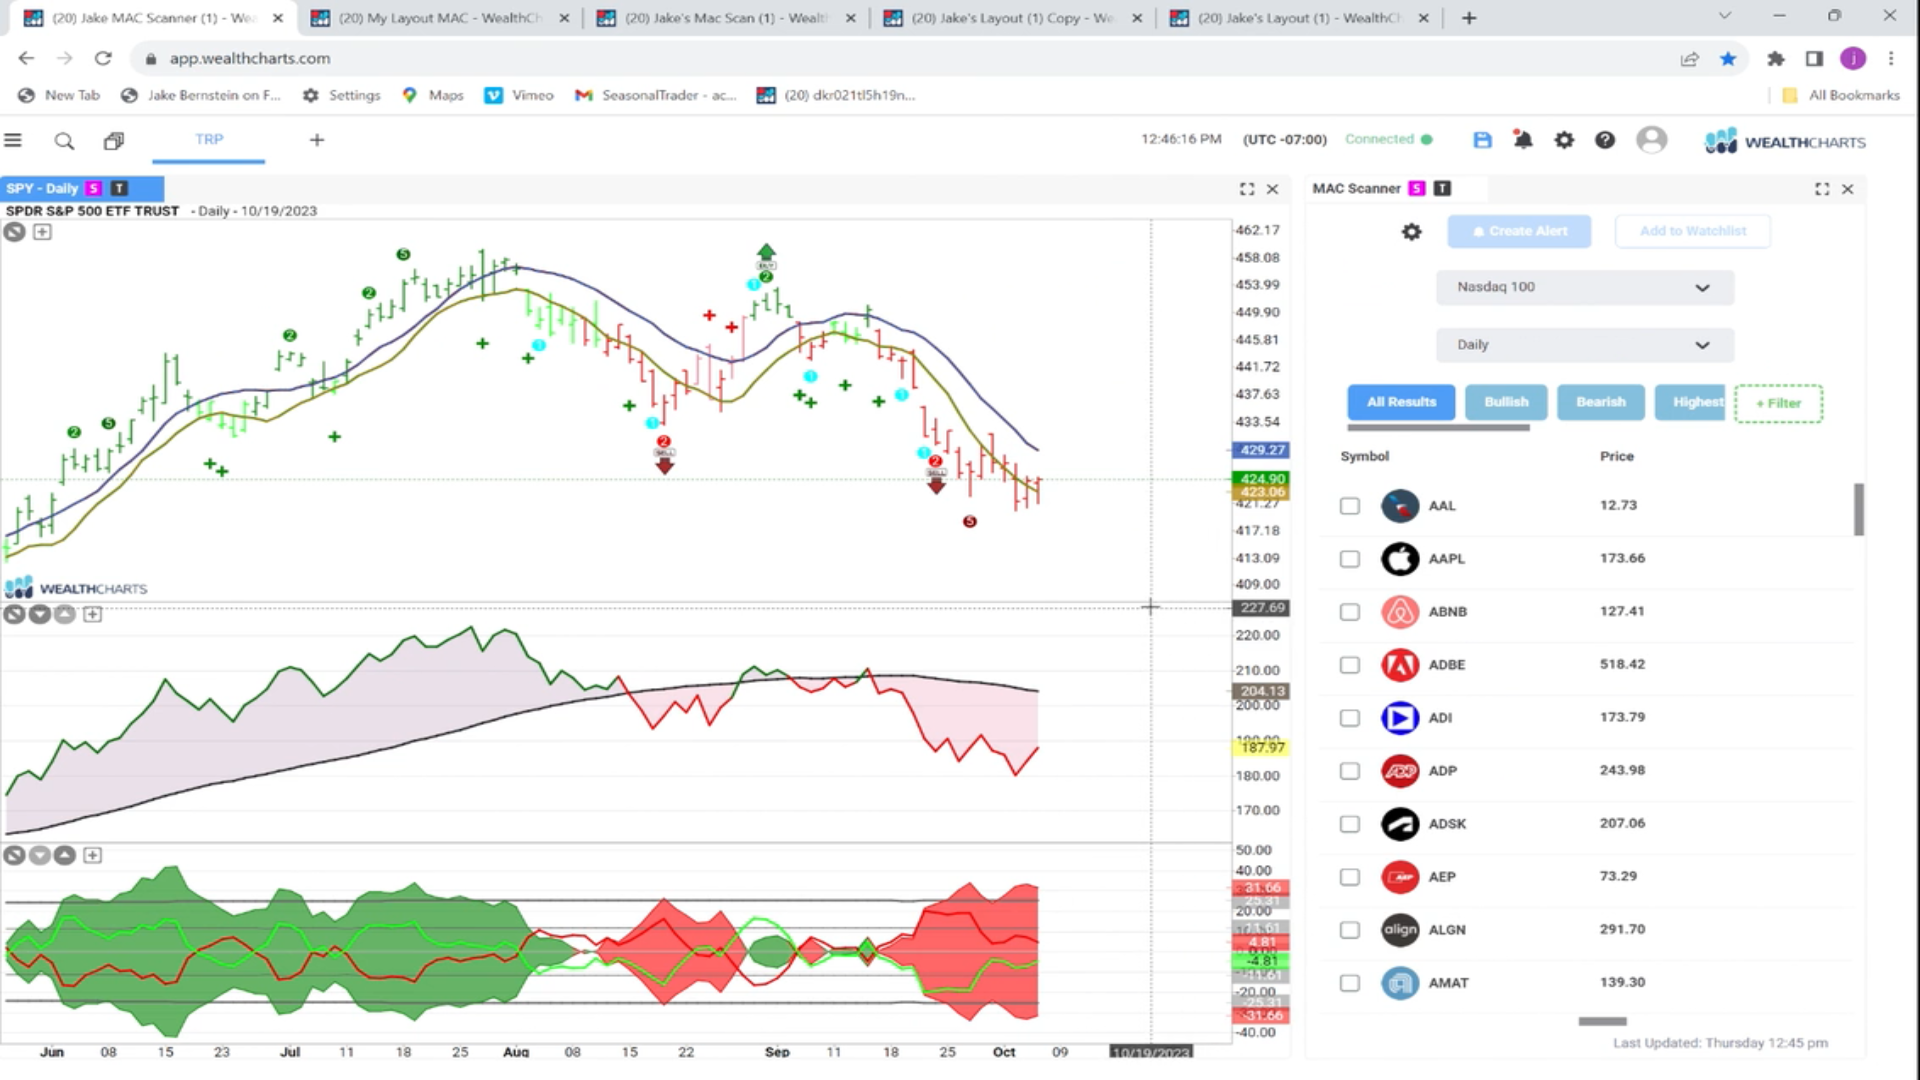Add indicator to middle pane
Screen dimensions: 1920x1080
(92, 614)
